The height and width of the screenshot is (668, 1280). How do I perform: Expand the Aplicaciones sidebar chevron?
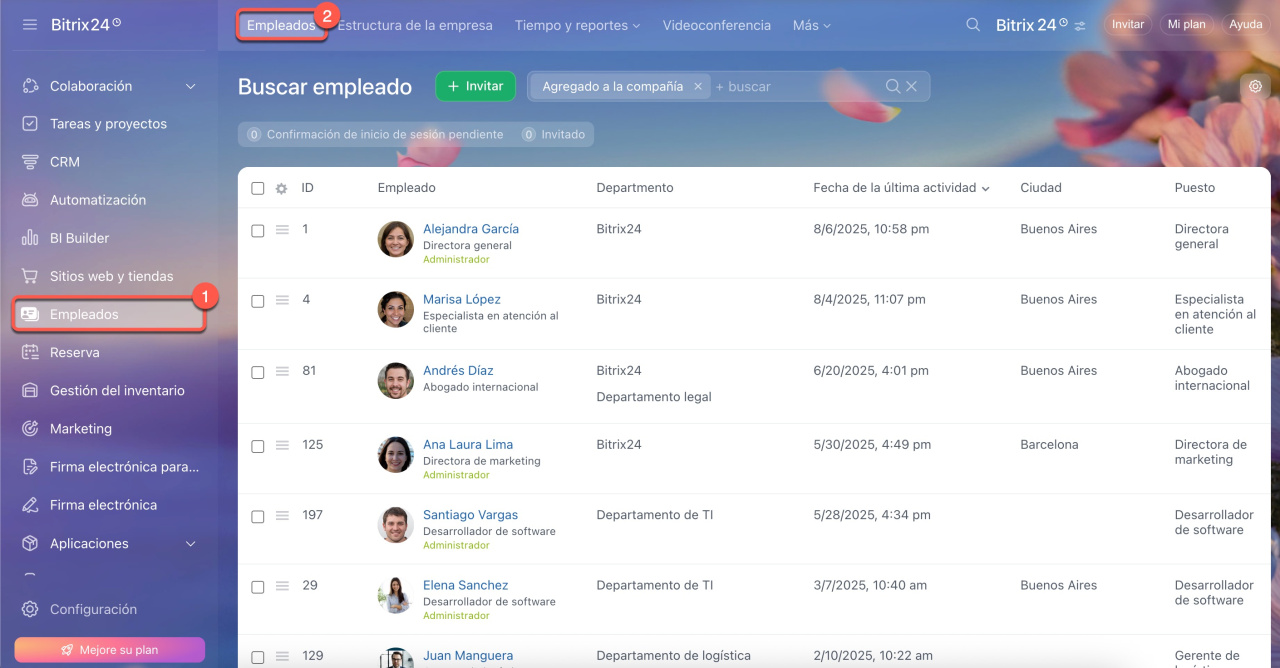191,544
